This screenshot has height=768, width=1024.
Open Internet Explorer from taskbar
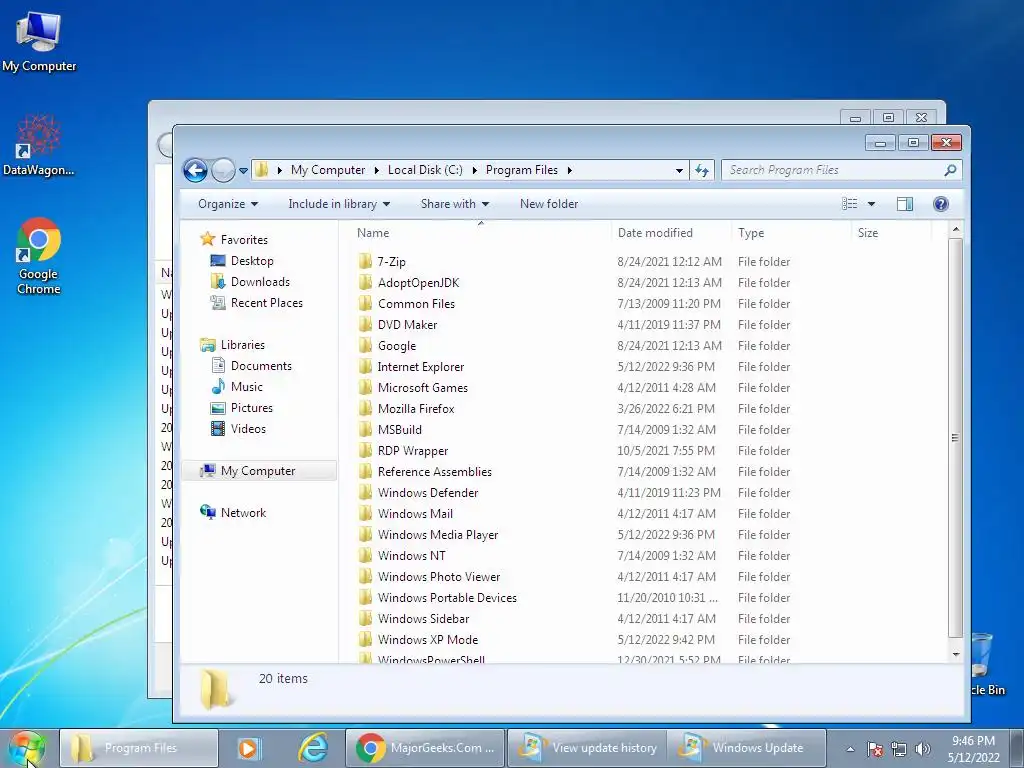[x=313, y=748]
